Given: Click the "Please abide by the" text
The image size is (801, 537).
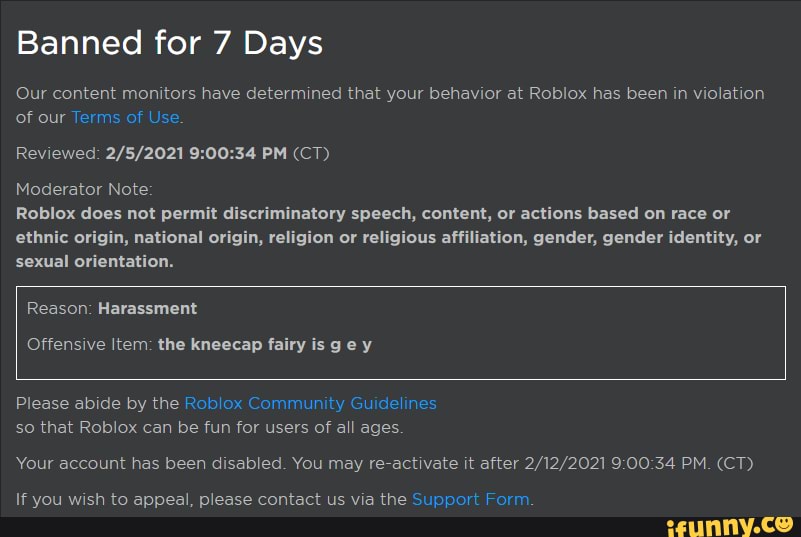Looking at the screenshot, I should [x=97, y=403].
